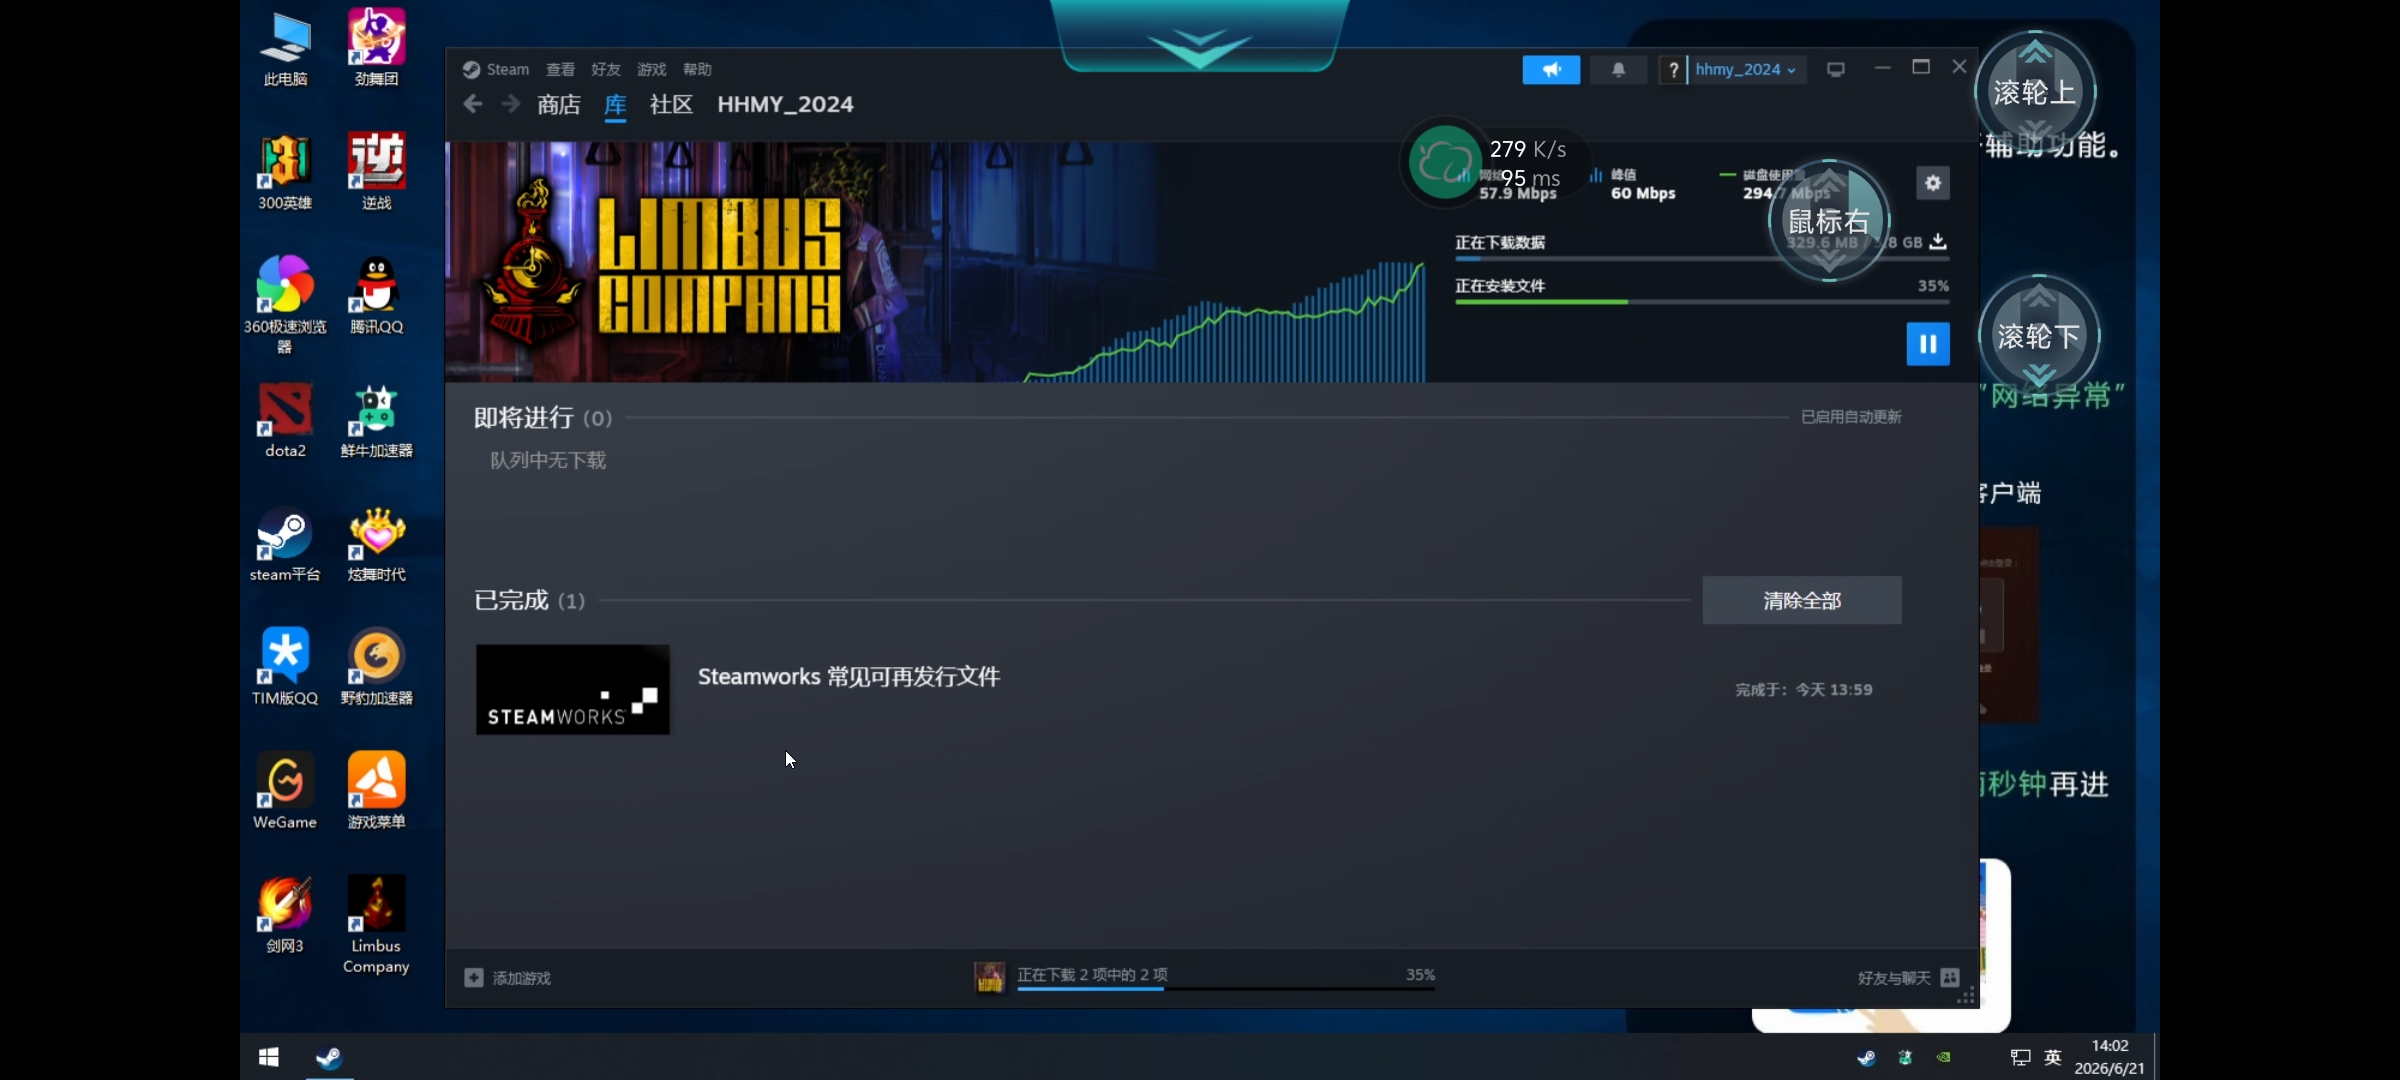Click small game thumbnail in bottom bar

point(990,977)
